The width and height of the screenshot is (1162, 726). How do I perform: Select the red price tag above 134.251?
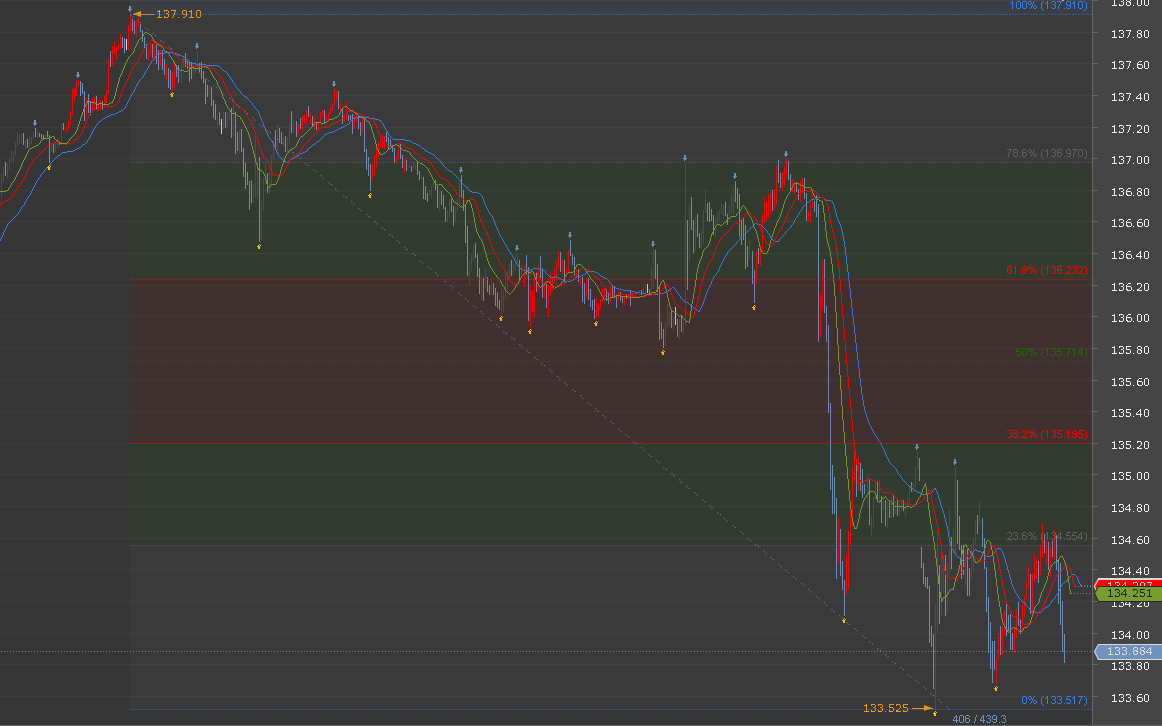click(1129, 584)
